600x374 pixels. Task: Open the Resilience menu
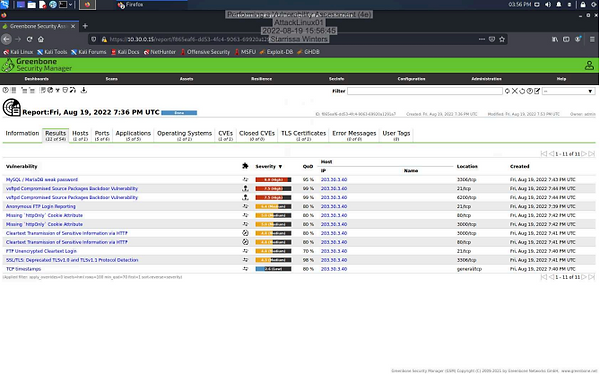pyautogui.click(x=261, y=79)
